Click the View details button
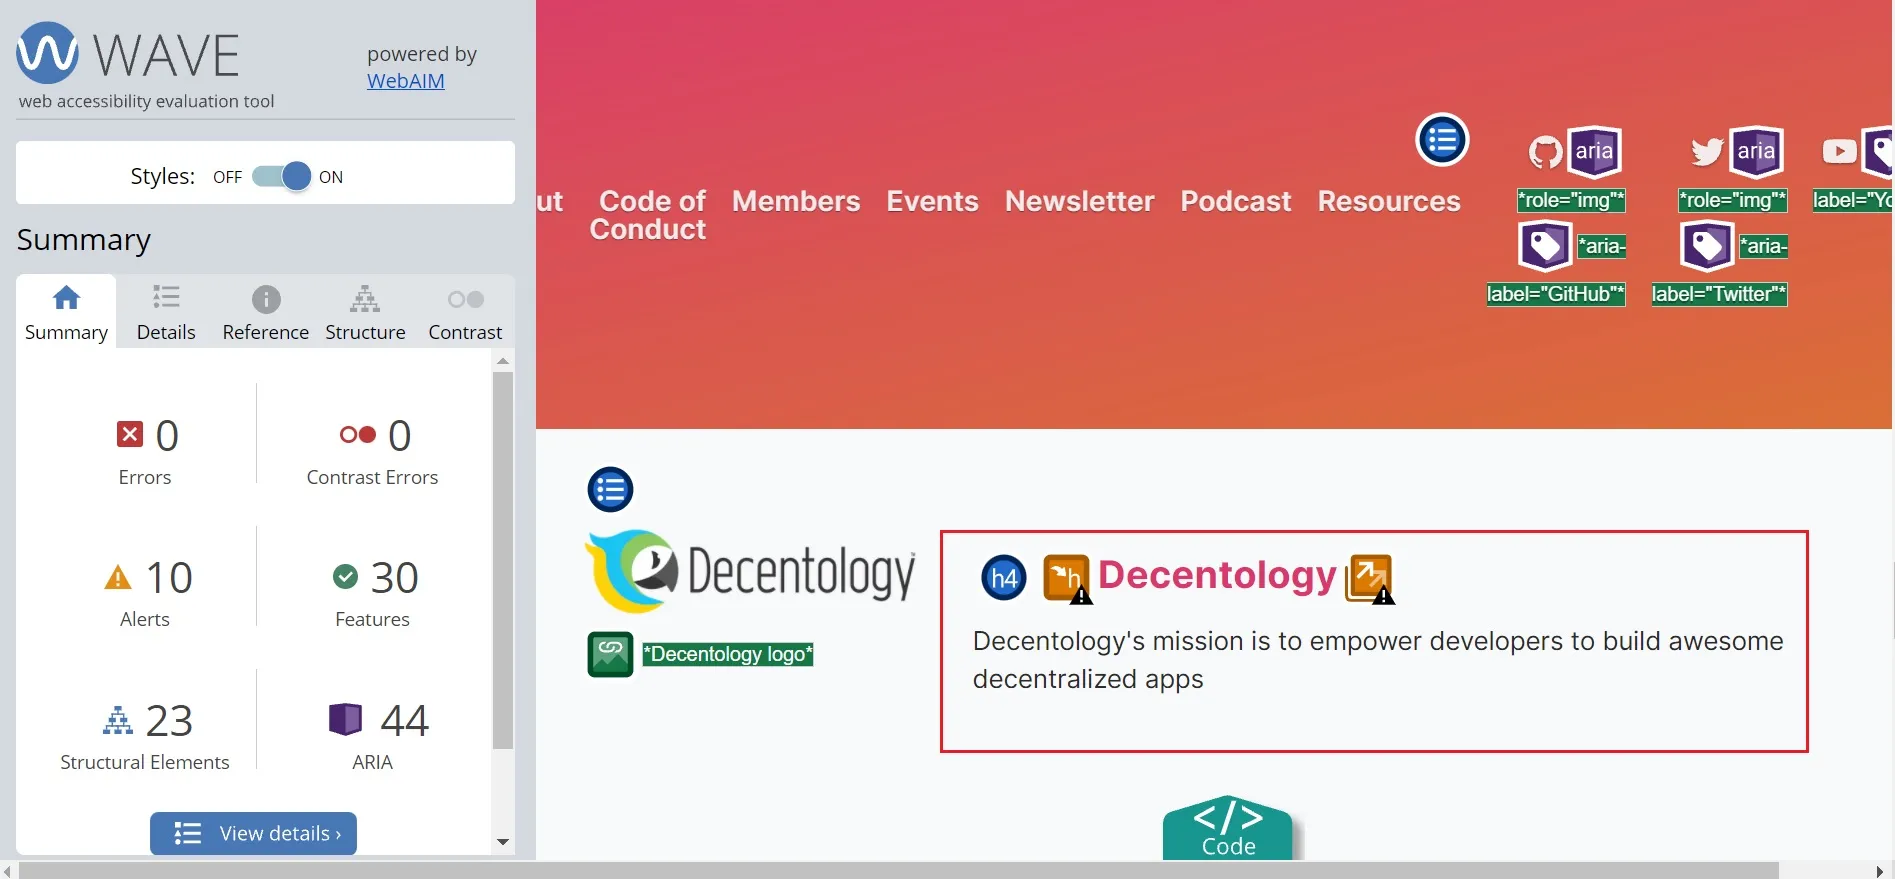 253,833
